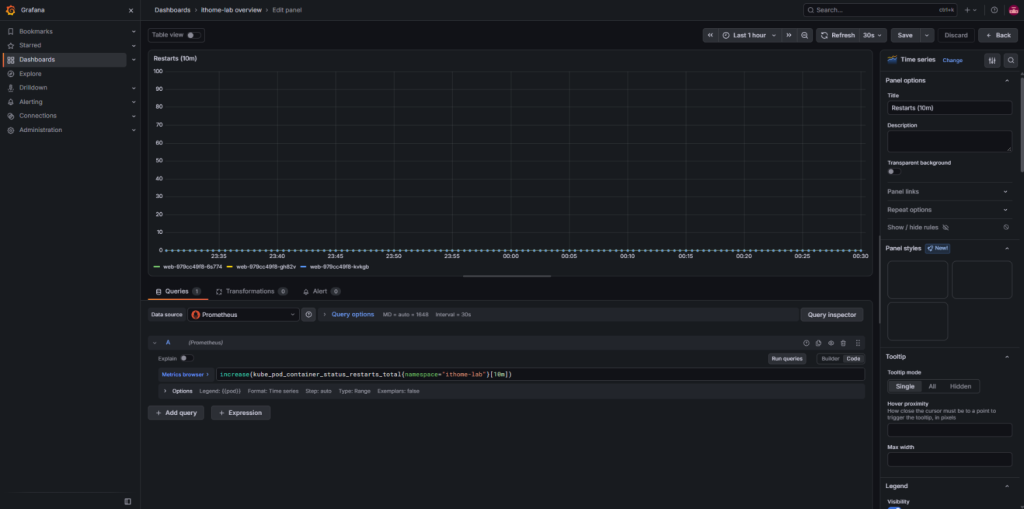Open Connections in the sidebar
This screenshot has width=1024, height=509.
click(x=38, y=116)
